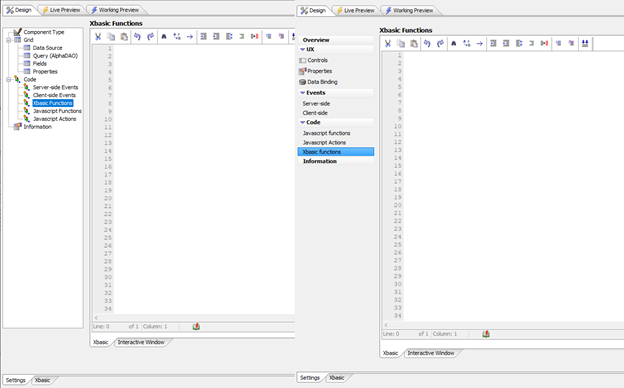The height and width of the screenshot is (388, 624).
Task: Collapse the Events section chevron in the UX sidebar
Action: [302, 93]
